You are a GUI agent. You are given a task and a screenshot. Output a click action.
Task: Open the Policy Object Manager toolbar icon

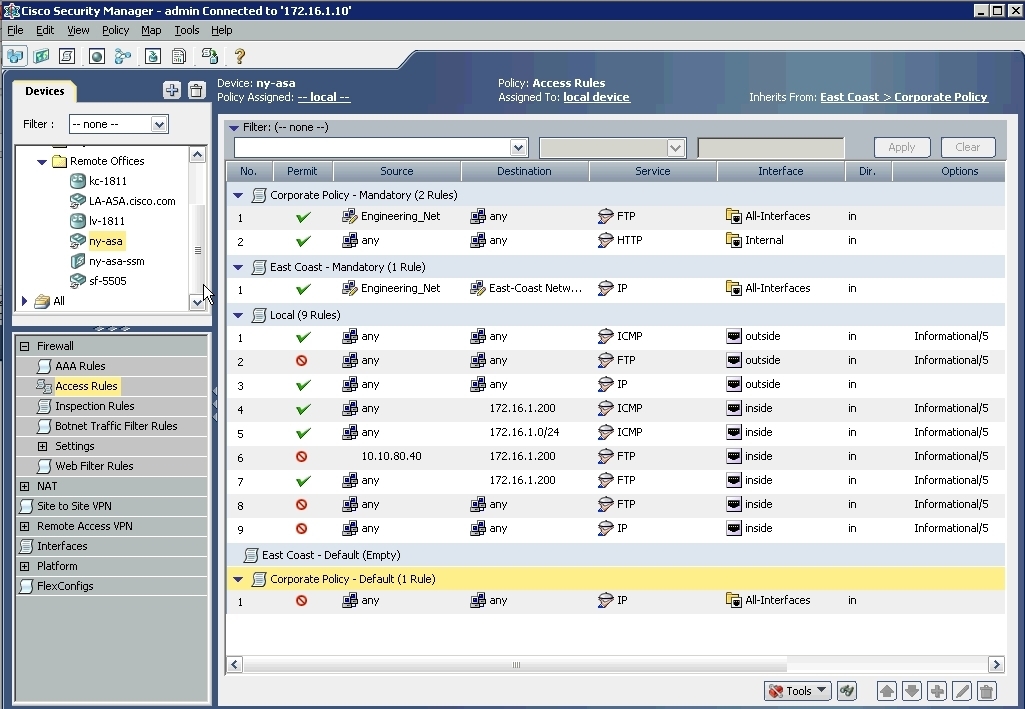tap(97, 56)
